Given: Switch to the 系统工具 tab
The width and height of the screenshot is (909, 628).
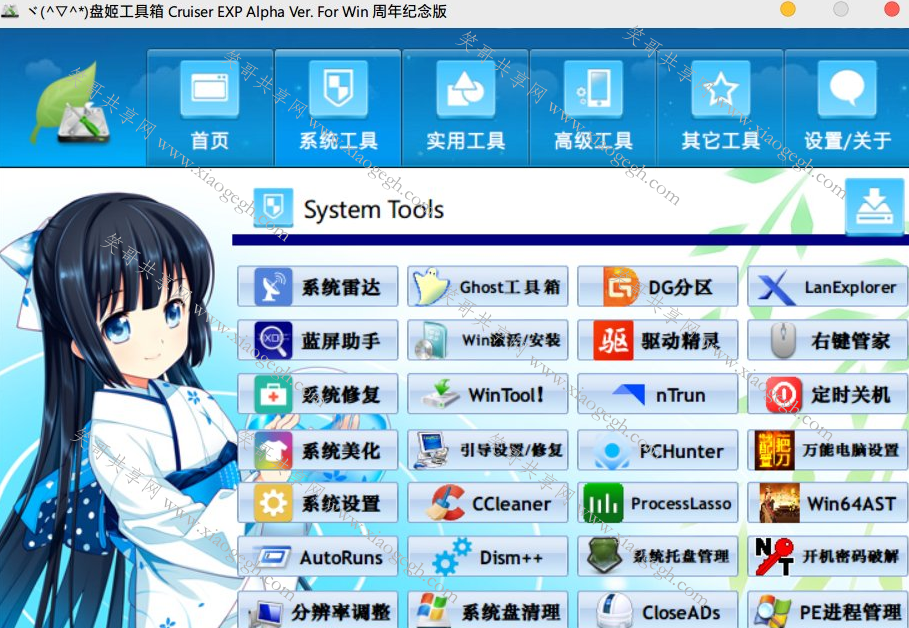Looking at the screenshot, I should click(338, 107).
